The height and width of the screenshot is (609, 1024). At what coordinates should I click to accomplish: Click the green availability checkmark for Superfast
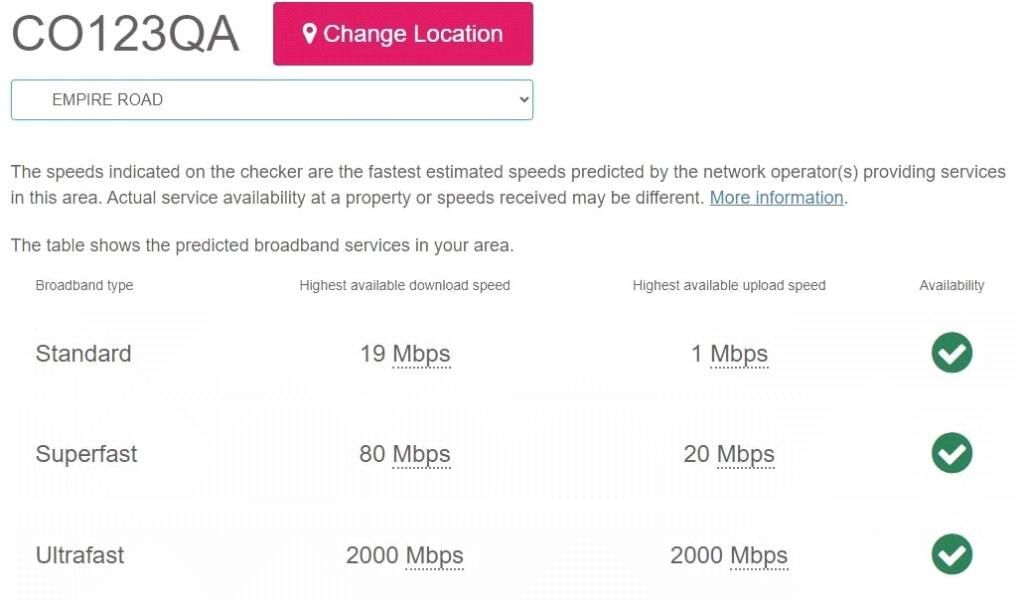pyautogui.click(x=951, y=453)
